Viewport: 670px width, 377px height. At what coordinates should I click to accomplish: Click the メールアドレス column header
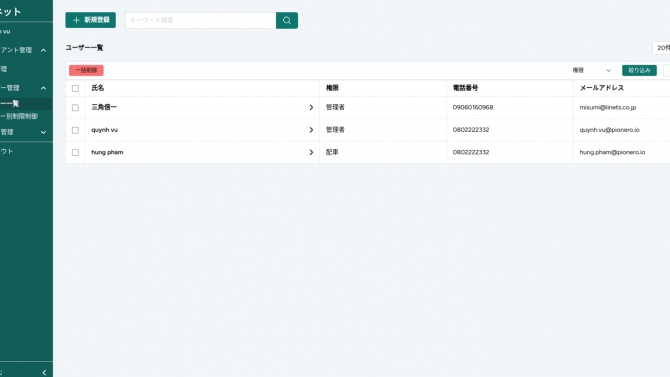(x=602, y=88)
